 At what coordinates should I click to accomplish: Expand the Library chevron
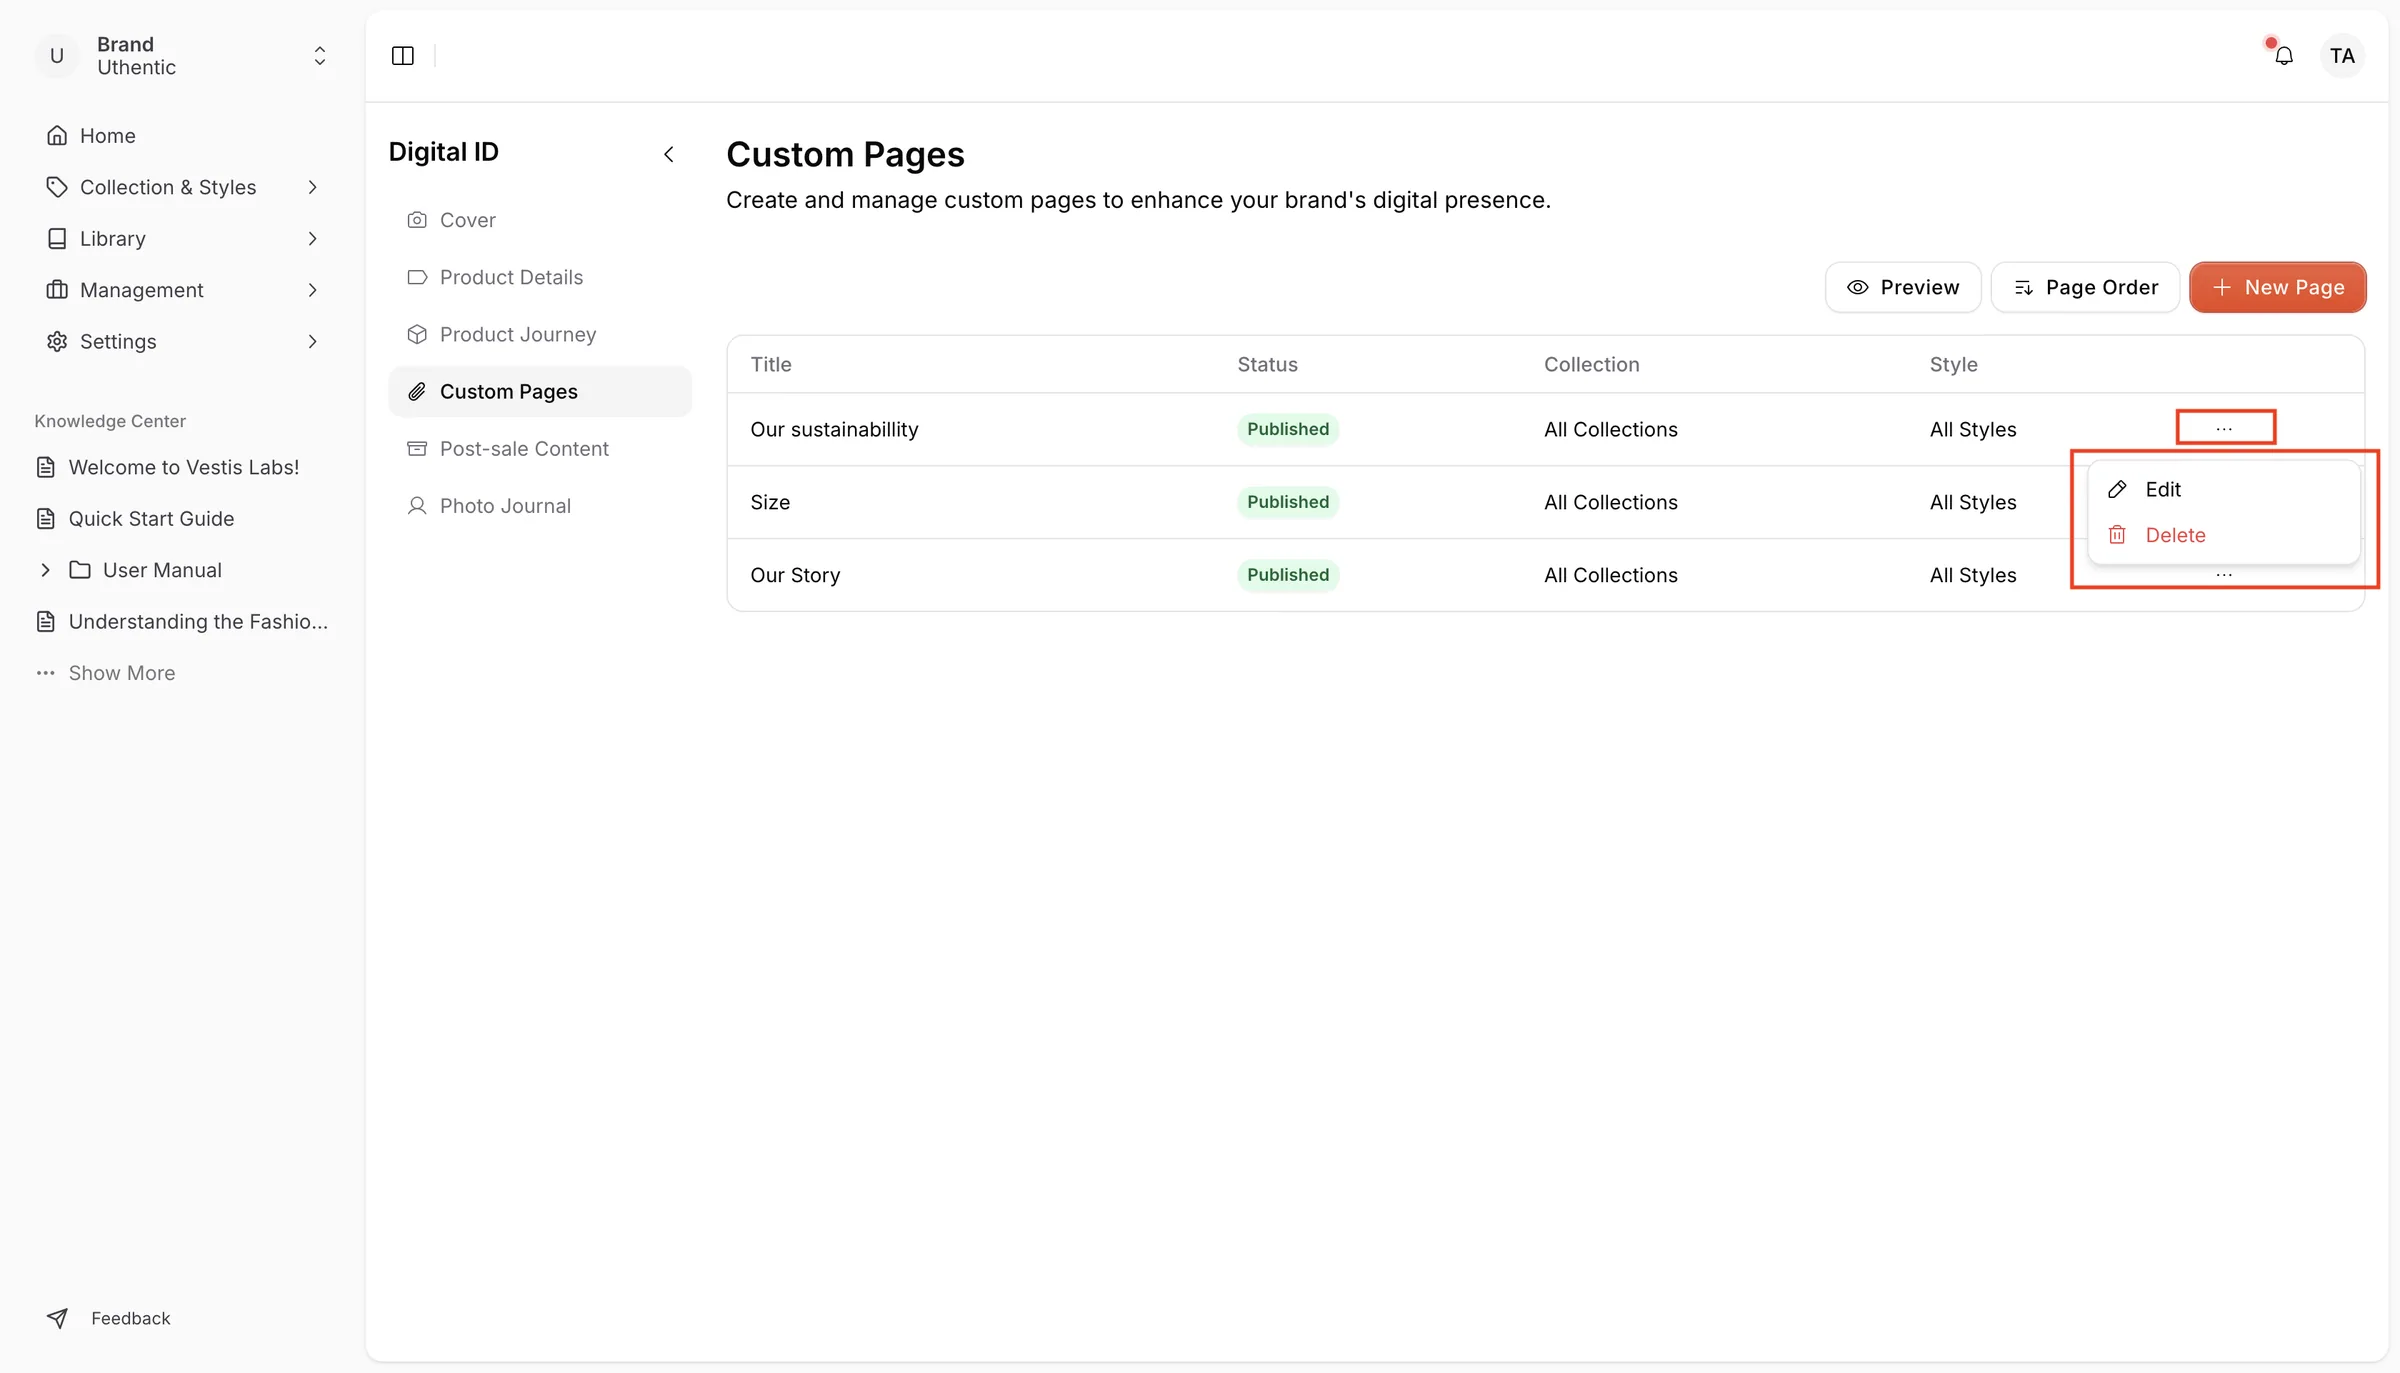tap(313, 238)
